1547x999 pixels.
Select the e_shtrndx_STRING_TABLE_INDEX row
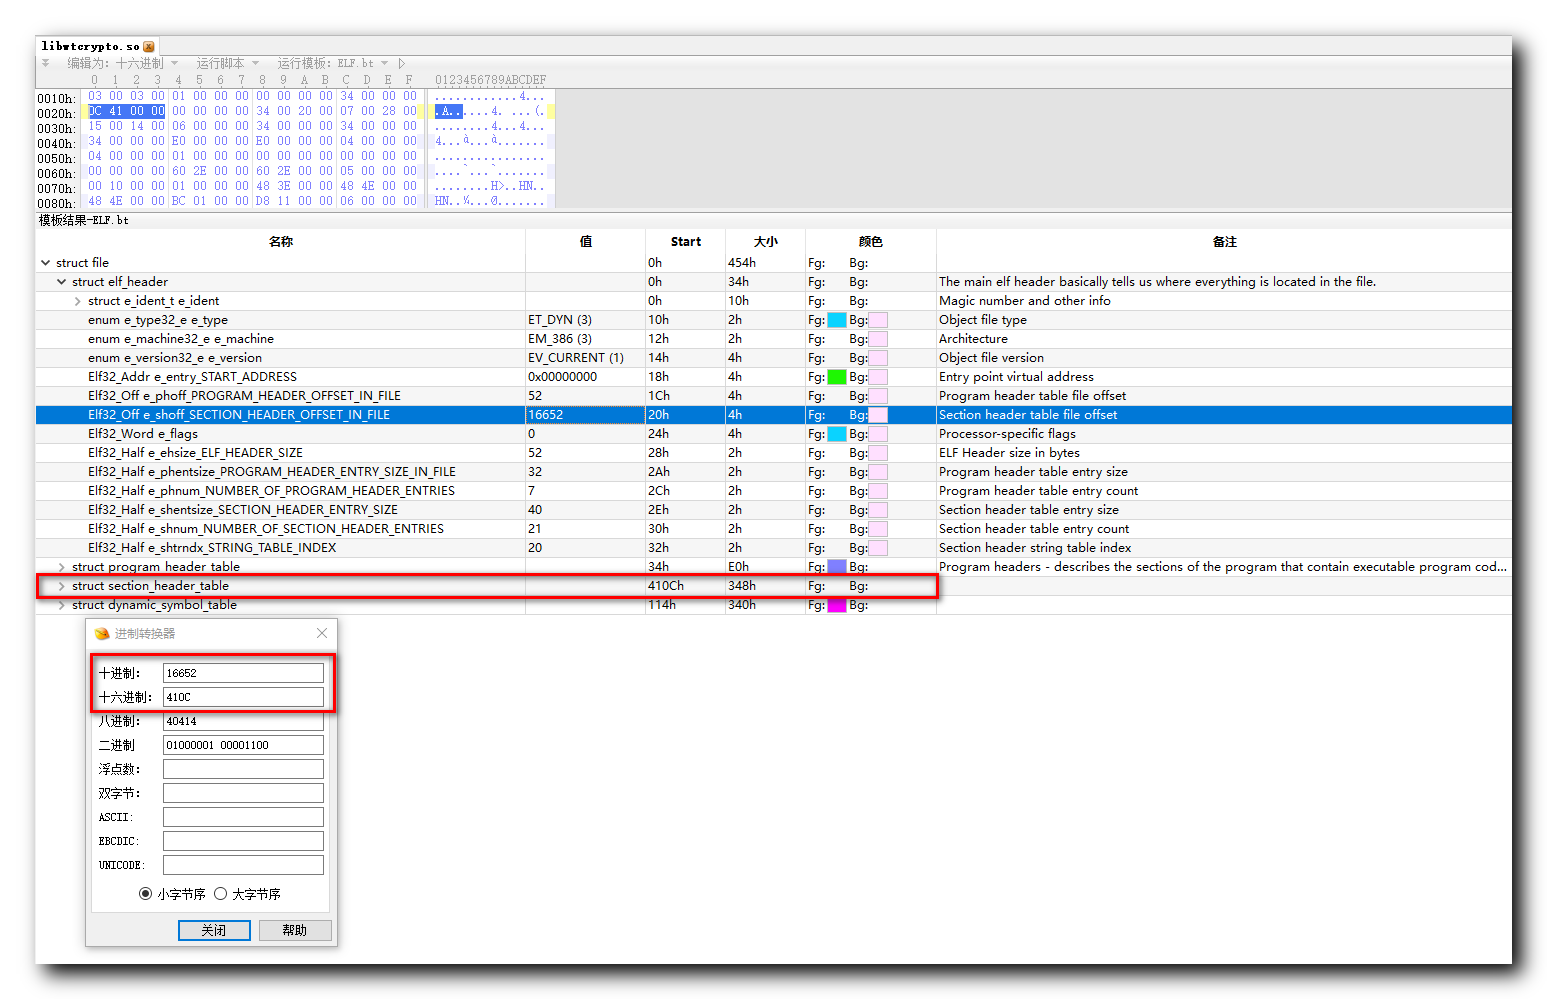click(x=774, y=548)
